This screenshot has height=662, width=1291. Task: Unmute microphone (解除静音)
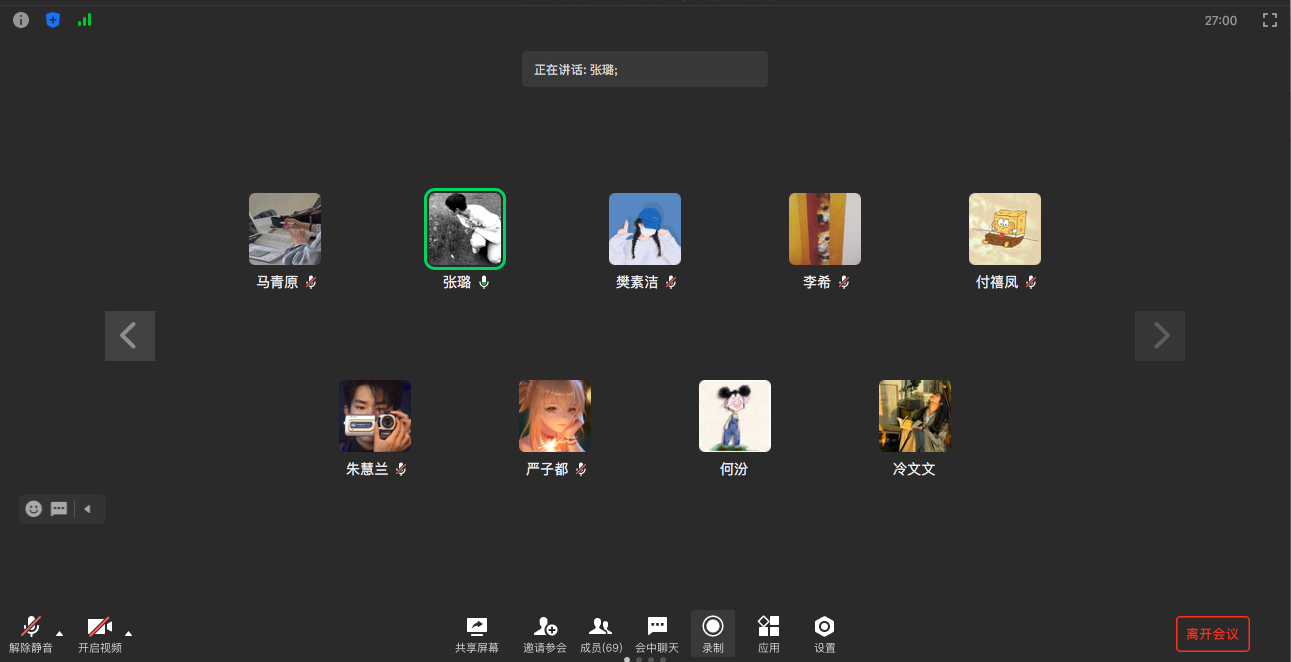31,634
